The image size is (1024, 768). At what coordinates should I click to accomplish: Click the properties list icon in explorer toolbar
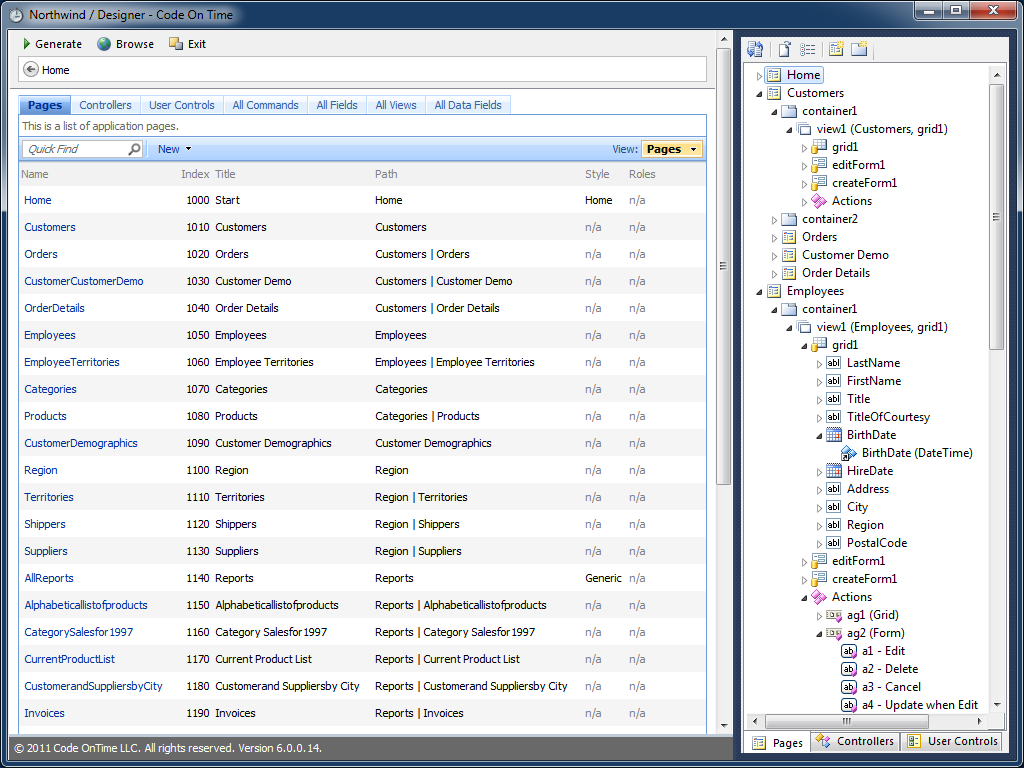click(807, 49)
